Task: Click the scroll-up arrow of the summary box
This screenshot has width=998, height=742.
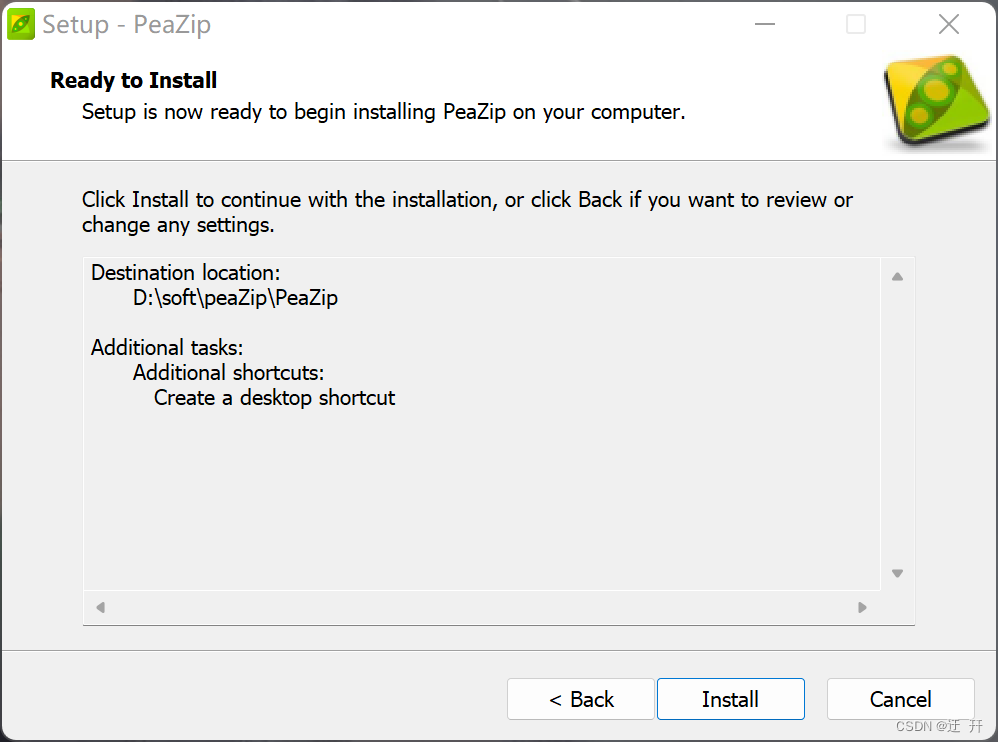Action: point(897,276)
